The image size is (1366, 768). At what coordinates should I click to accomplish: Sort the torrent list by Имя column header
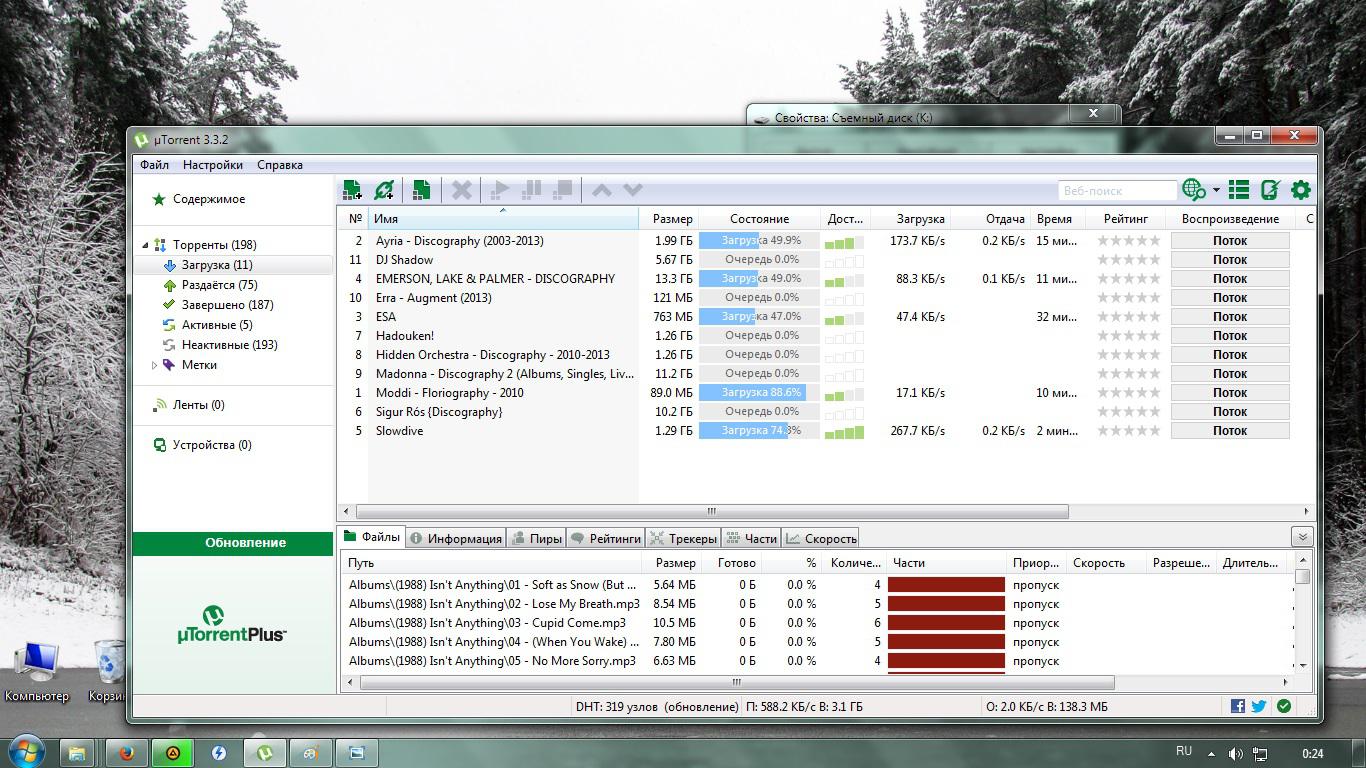[x=503, y=219]
